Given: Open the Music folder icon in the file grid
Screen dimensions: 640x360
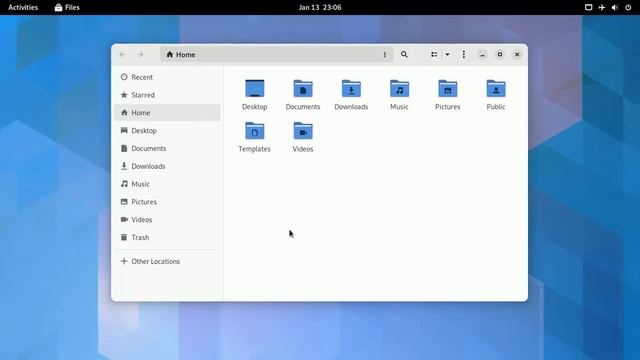Looking at the screenshot, I should (399, 89).
